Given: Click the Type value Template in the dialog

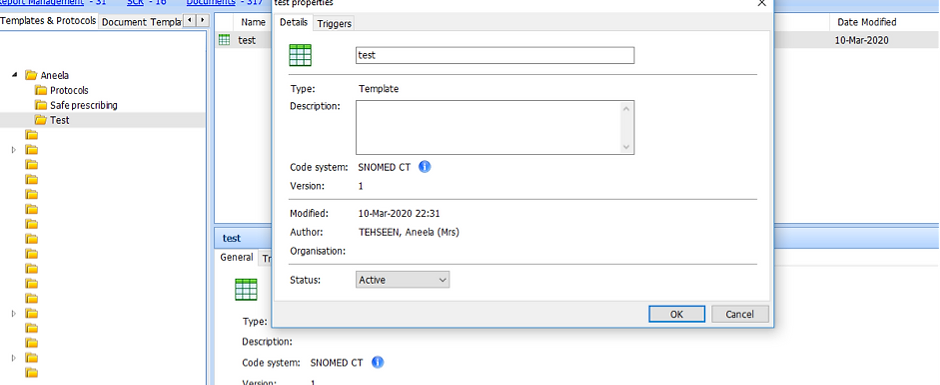Looking at the screenshot, I should (x=378, y=89).
